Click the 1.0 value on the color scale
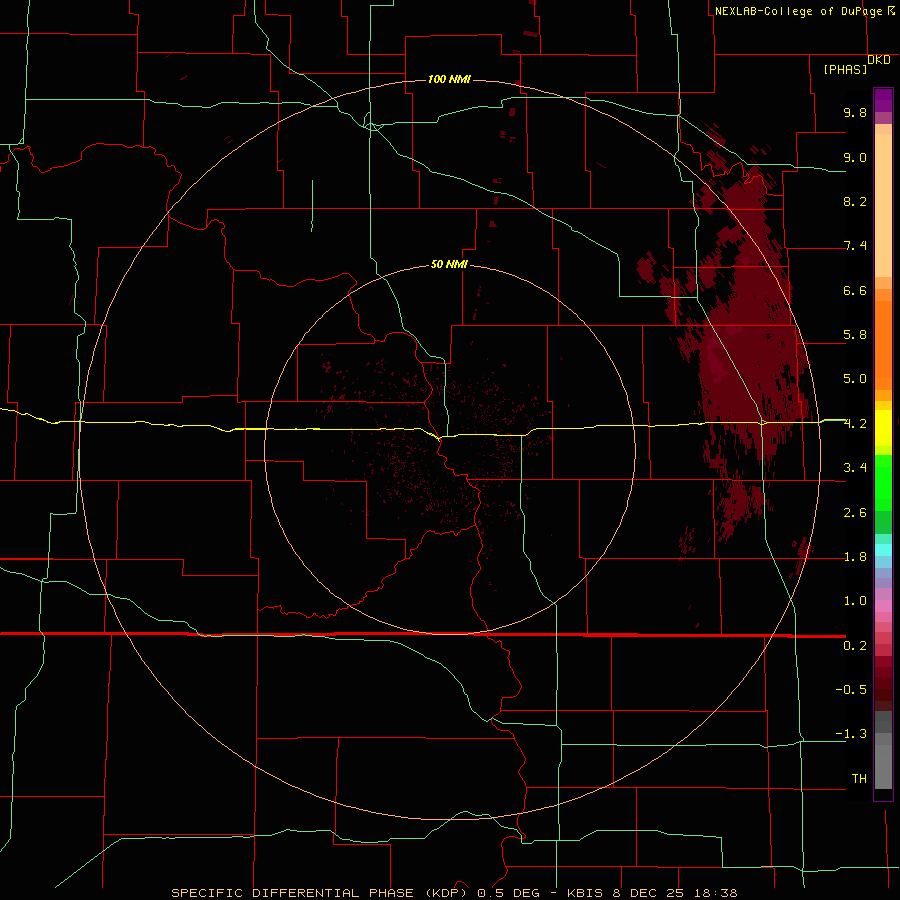The height and width of the screenshot is (900, 900). click(855, 601)
